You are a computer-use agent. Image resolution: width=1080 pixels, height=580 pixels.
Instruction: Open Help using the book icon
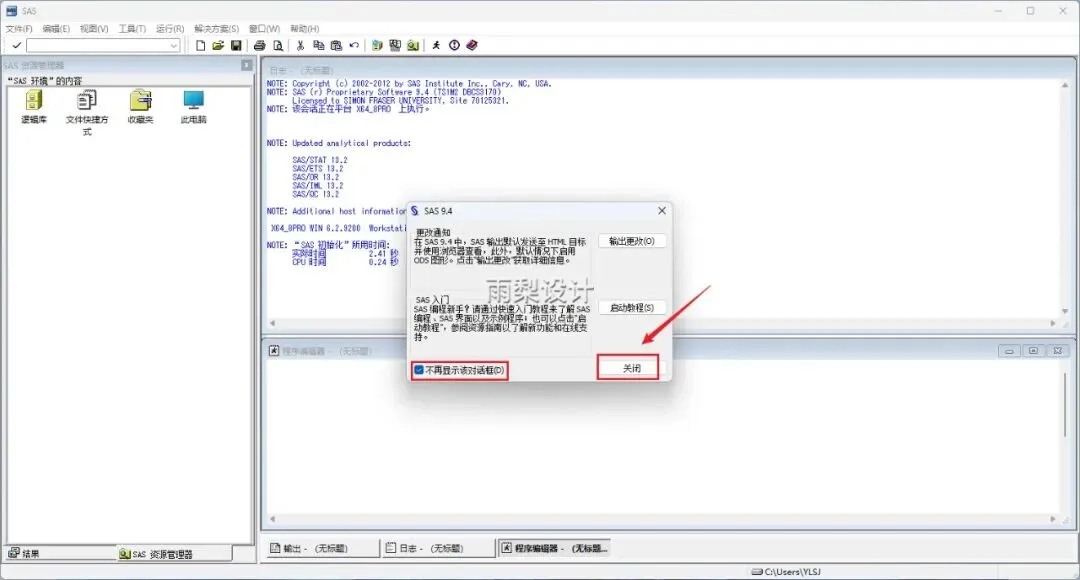[x=472, y=45]
